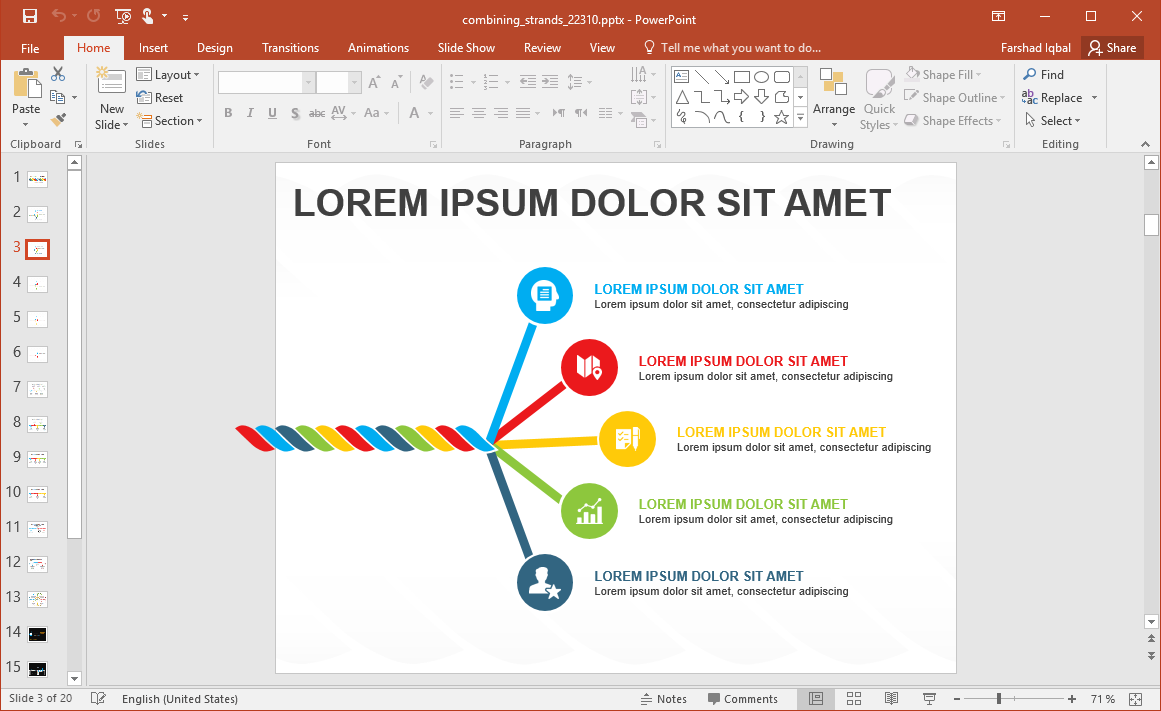Click the zoom slider handle

point(998,699)
